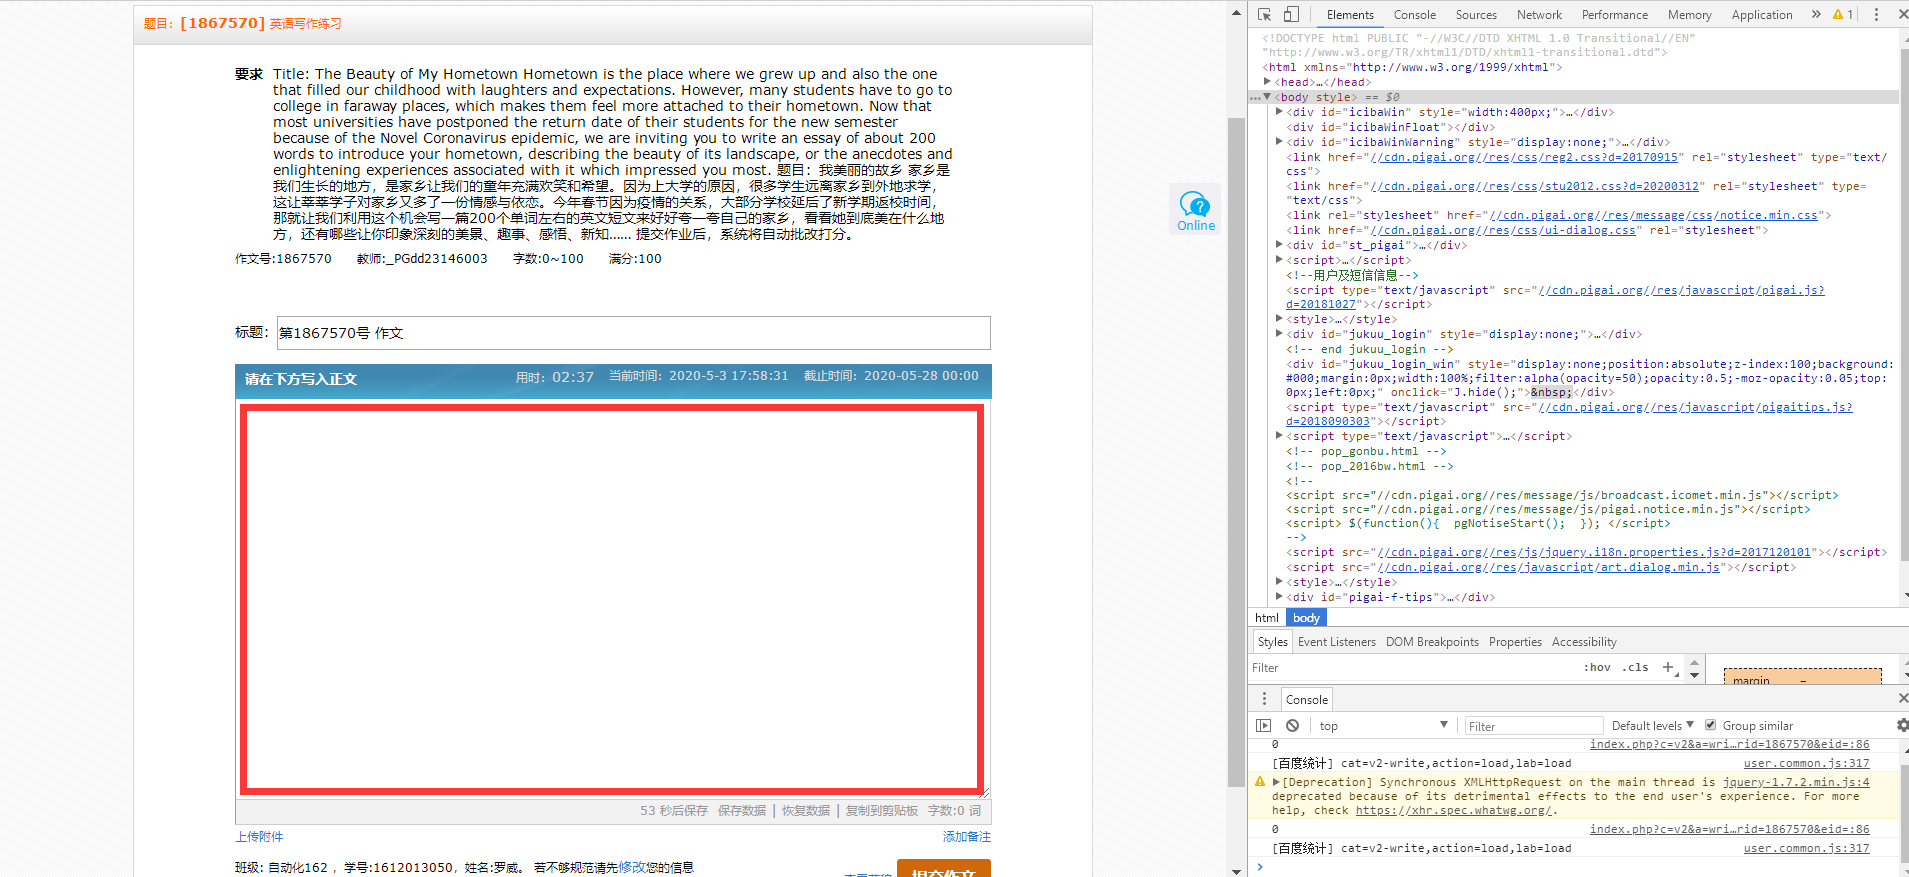Activate the DevTools inspect element picker
The image size is (1909, 877).
1264,14
